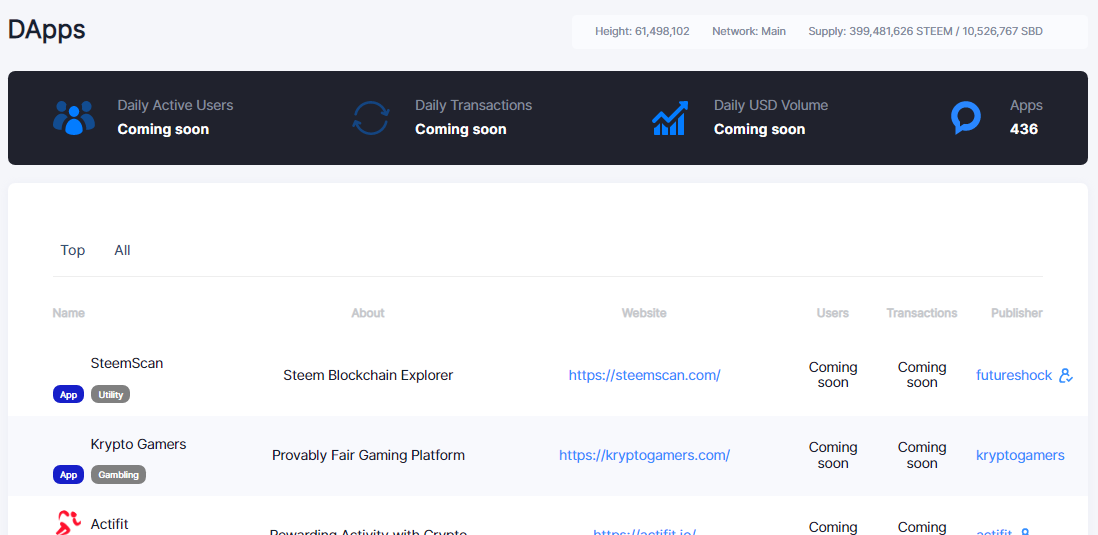Screen dimensions: 1098x535
Task: Click the Daily Transactions label
Action: pyautogui.click(x=473, y=105)
